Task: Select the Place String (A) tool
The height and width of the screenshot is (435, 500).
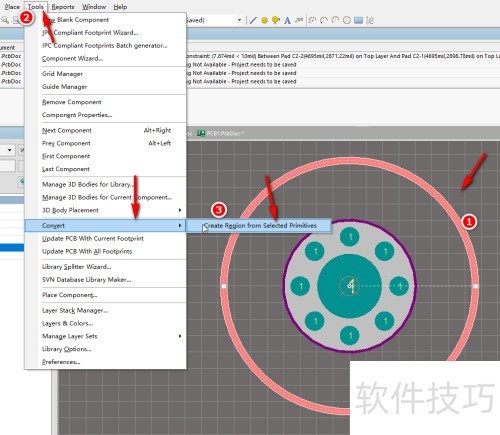Action: [287, 20]
